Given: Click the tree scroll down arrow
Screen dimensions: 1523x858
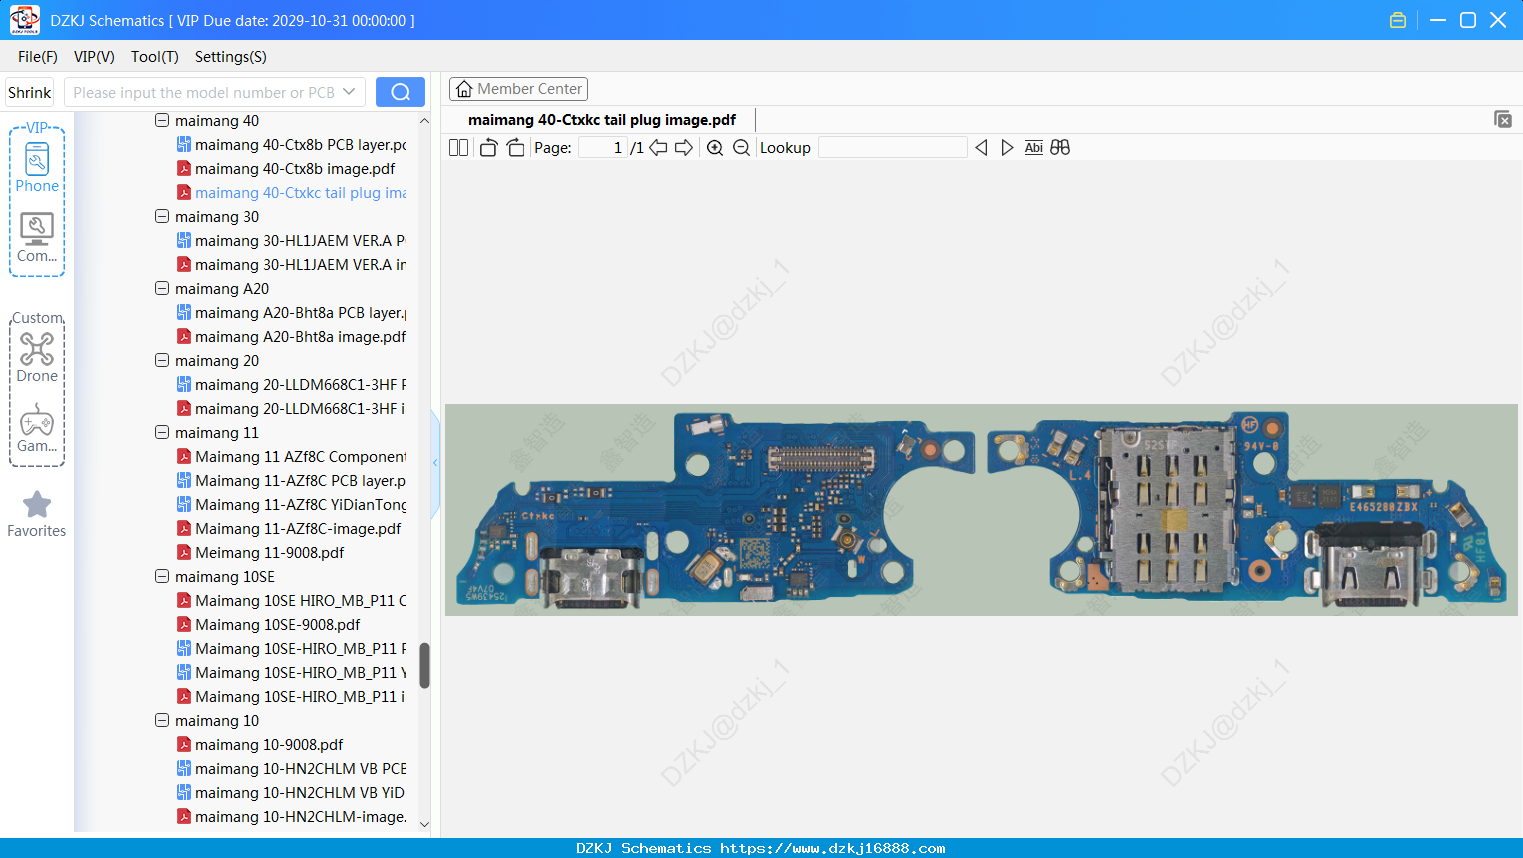Looking at the screenshot, I should tap(424, 824).
